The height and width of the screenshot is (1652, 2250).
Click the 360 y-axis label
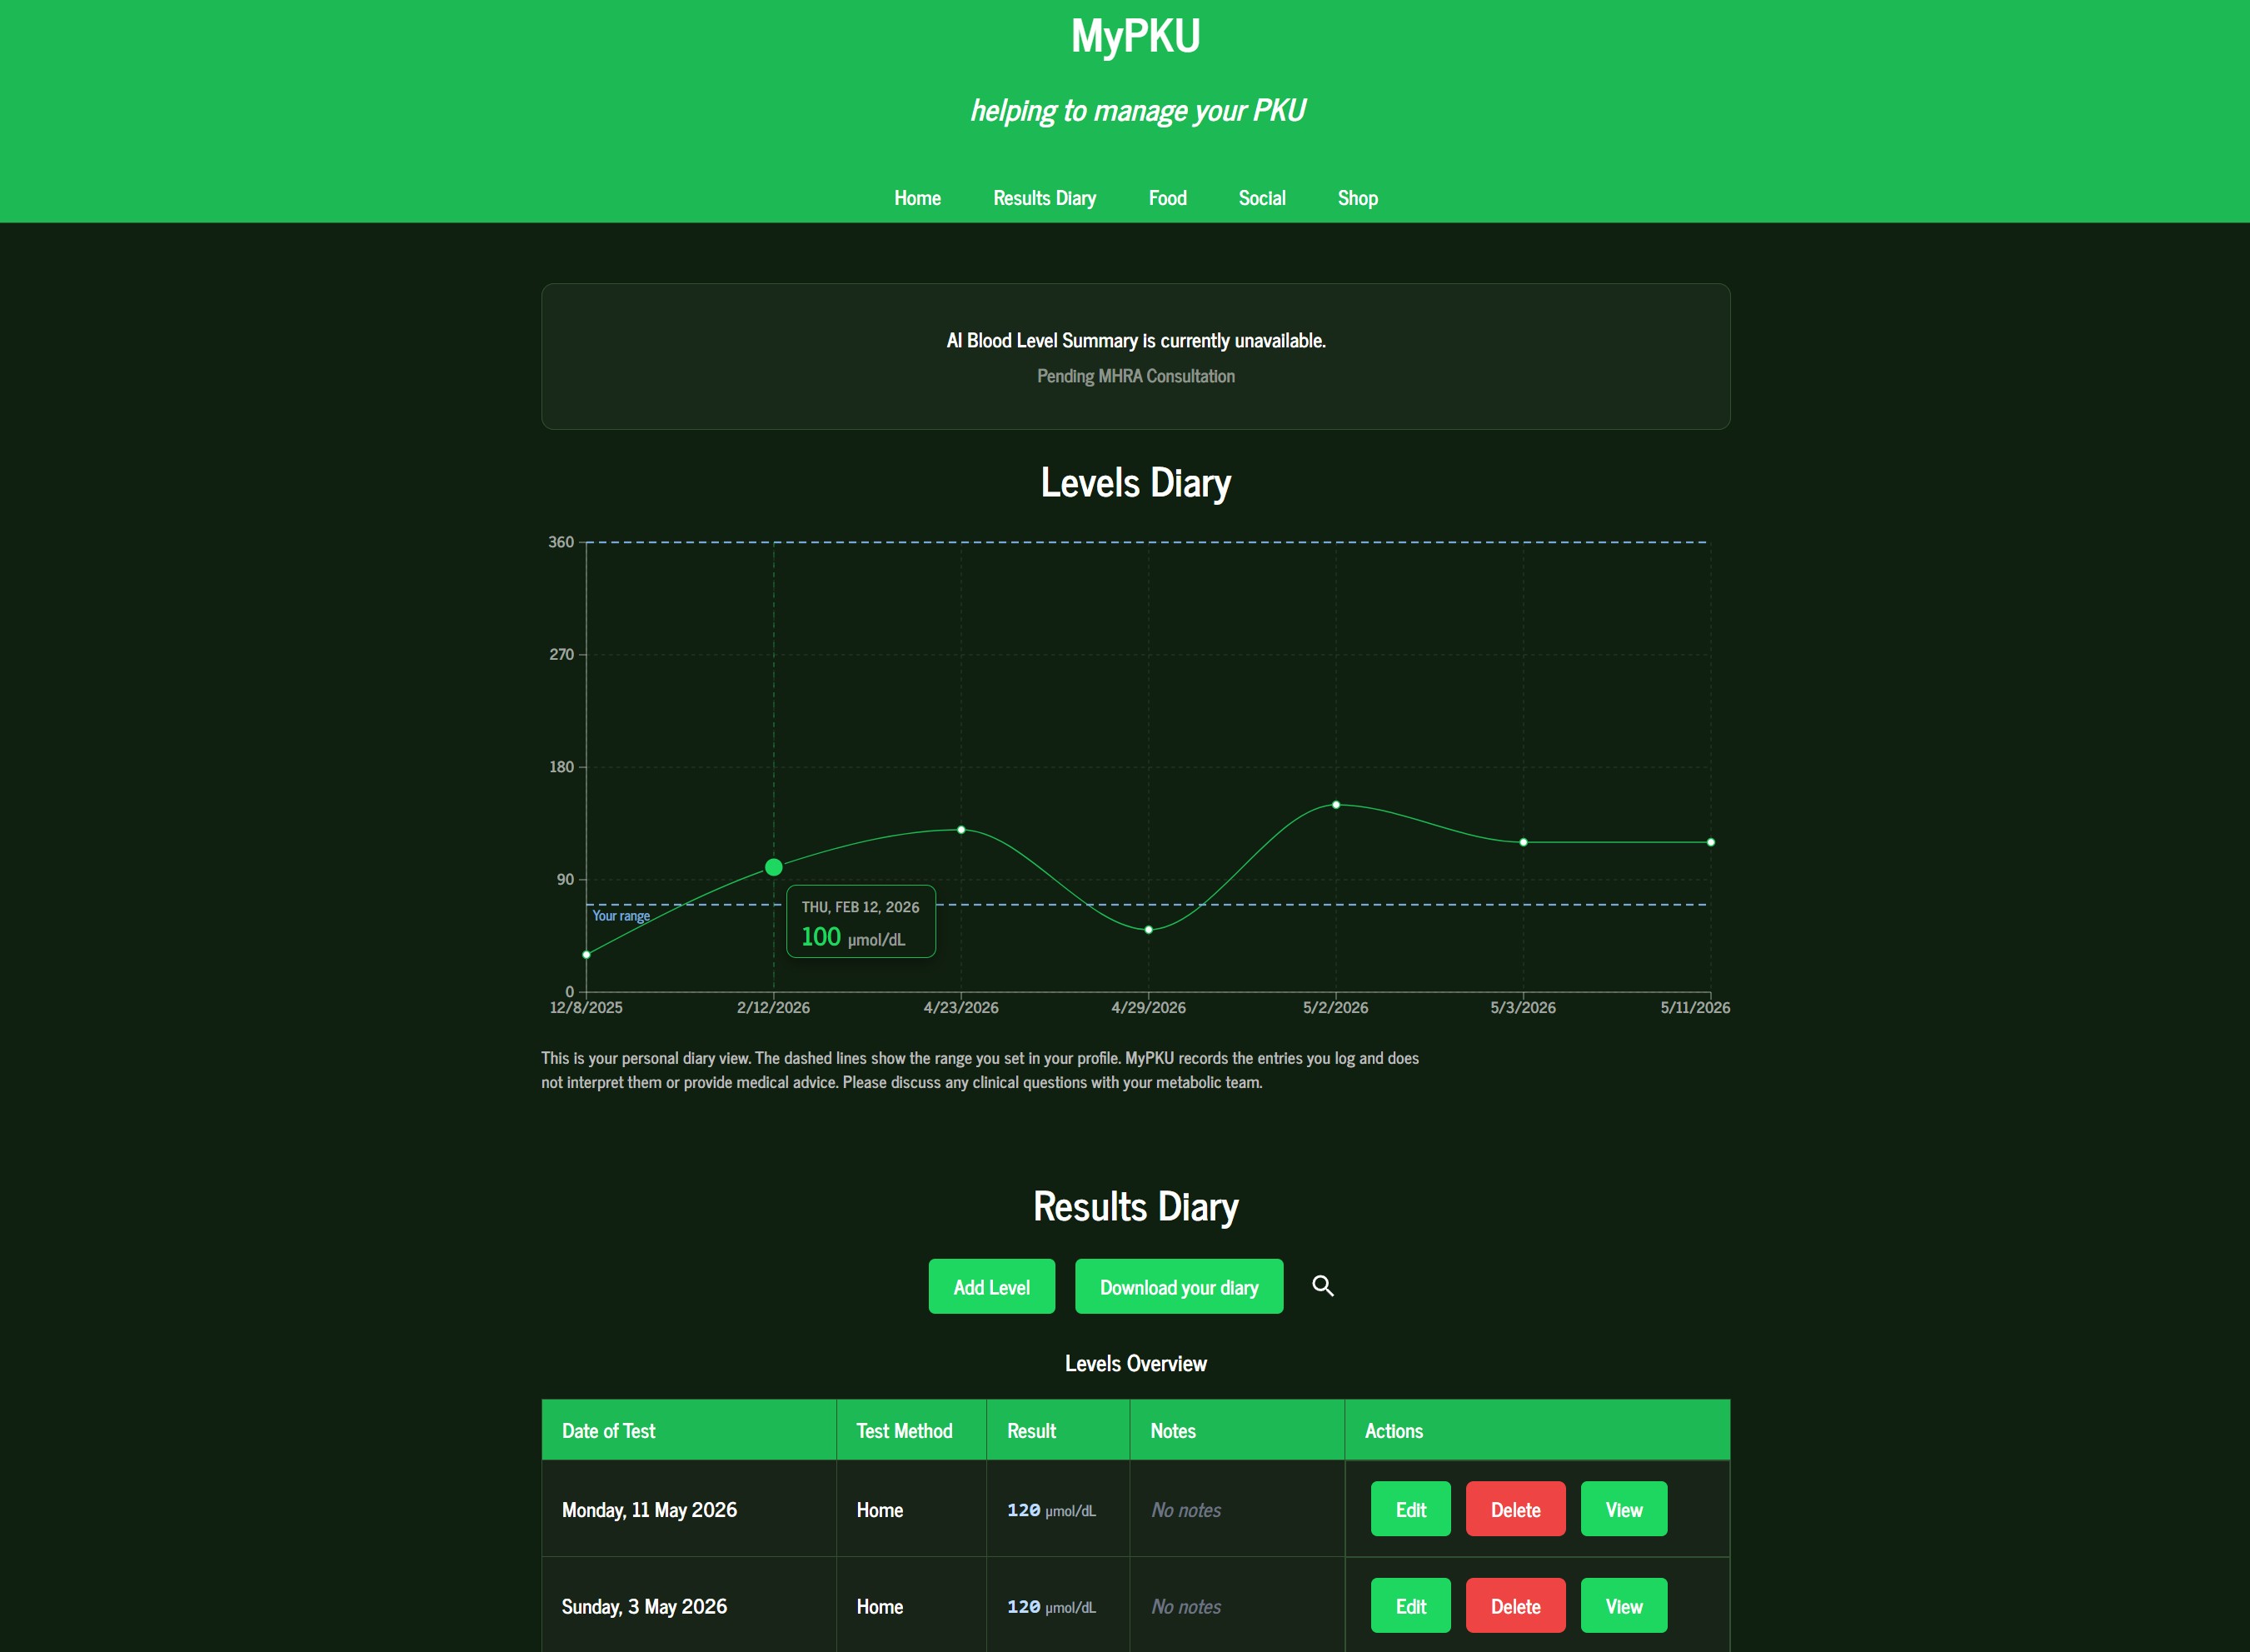[x=561, y=542]
